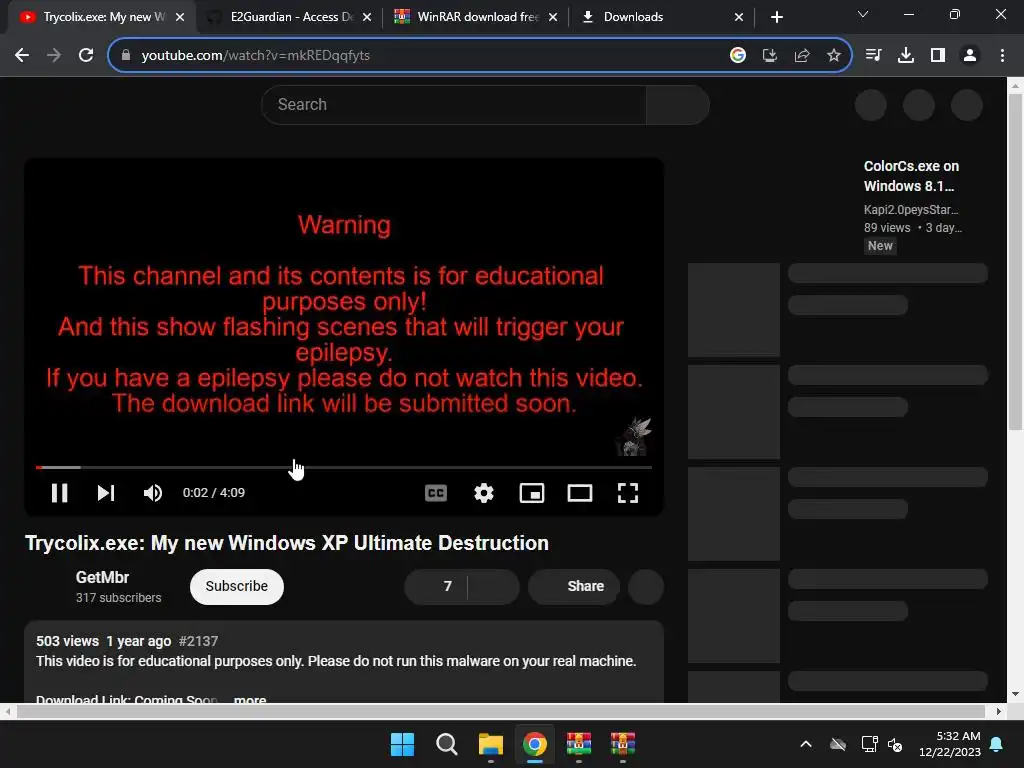Seek along the video progress bar
This screenshot has height=768, width=1024.
click(344, 468)
